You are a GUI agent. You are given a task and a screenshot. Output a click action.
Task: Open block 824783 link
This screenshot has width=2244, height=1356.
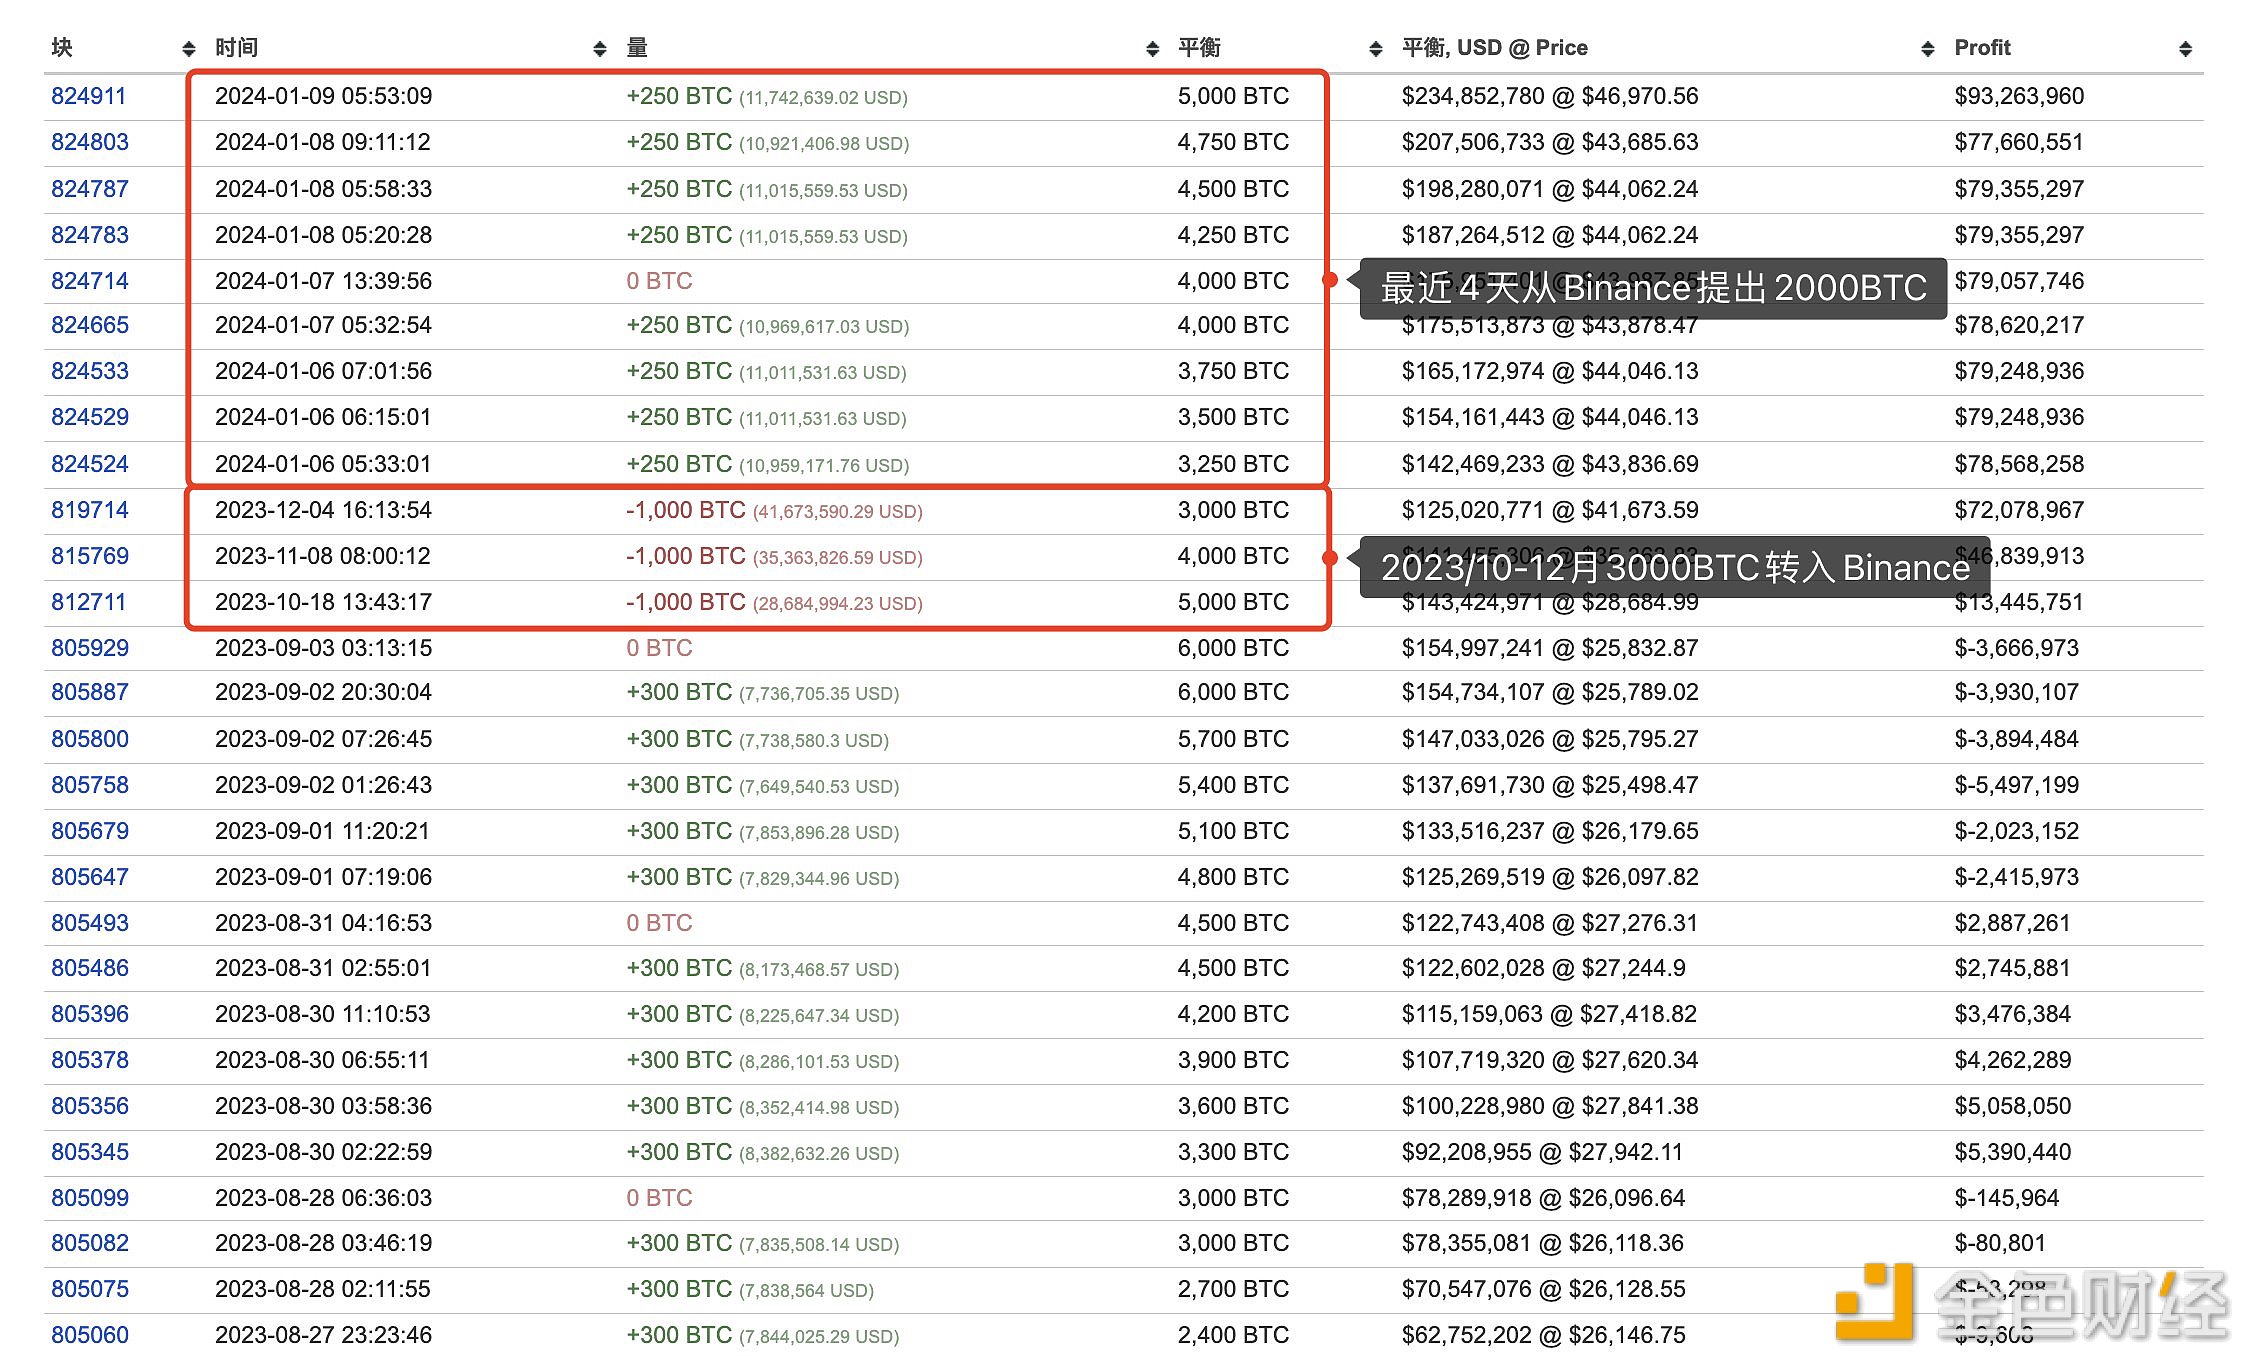[x=90, y=235]
